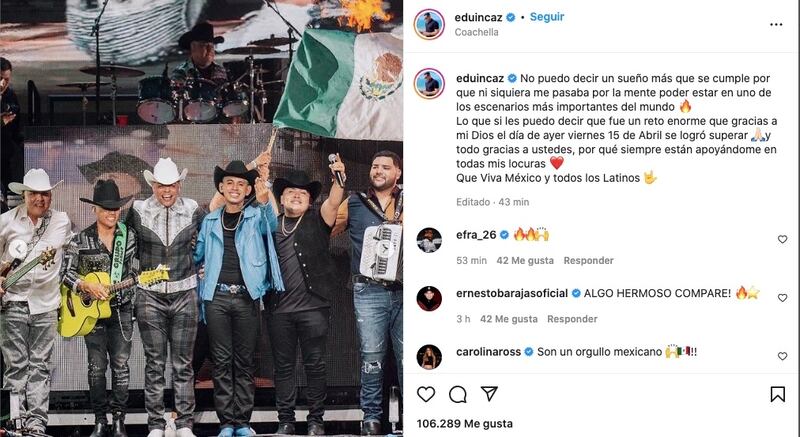The height and width of the screenshot is (437, 800).
Task: Like carolinaross's comment heart
Action: tap(782, 356)
